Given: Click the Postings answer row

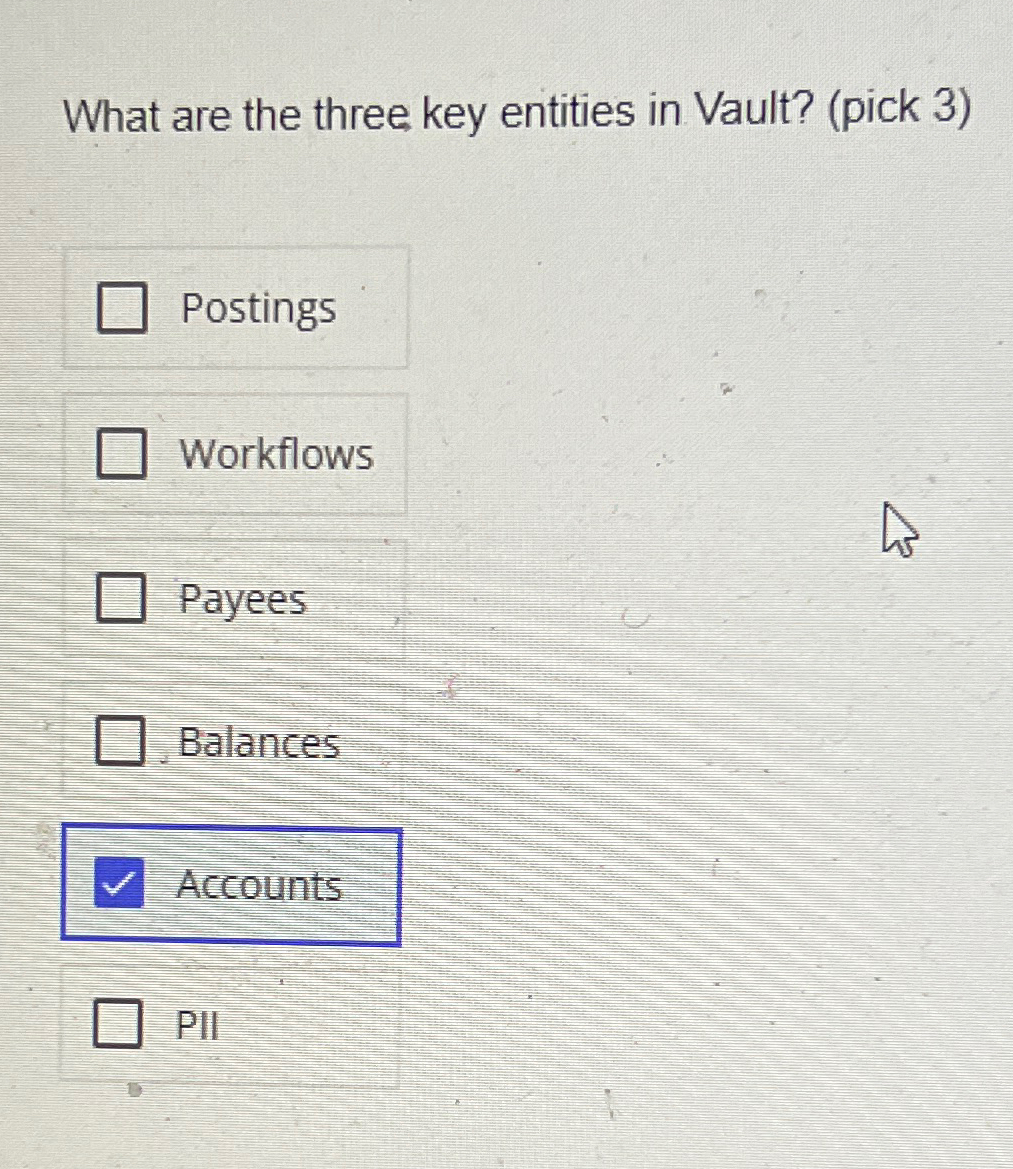Looking at the screenshot, I should (x=235, y=309).
